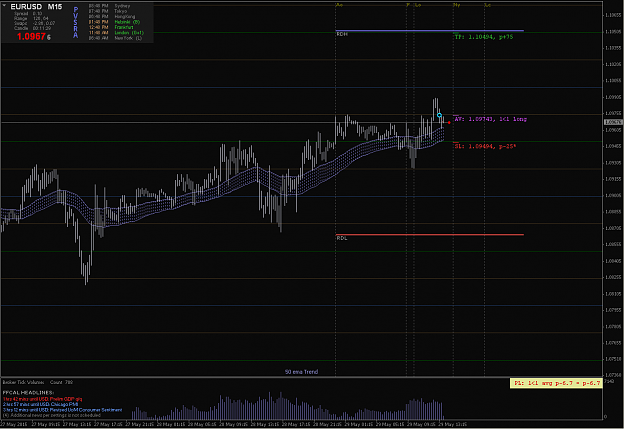Click the current price tag on price axis

coord(613,122)
